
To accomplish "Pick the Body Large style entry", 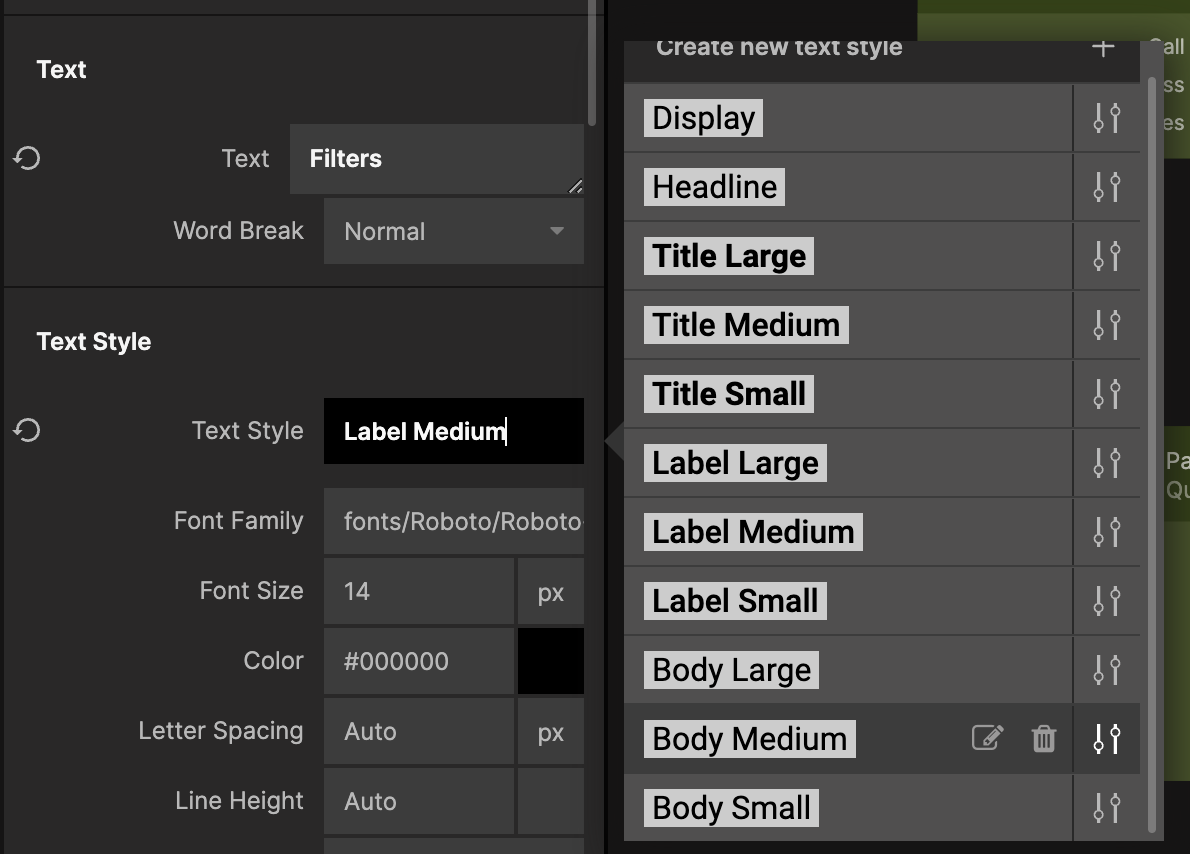I will click(x=731, y=670).
